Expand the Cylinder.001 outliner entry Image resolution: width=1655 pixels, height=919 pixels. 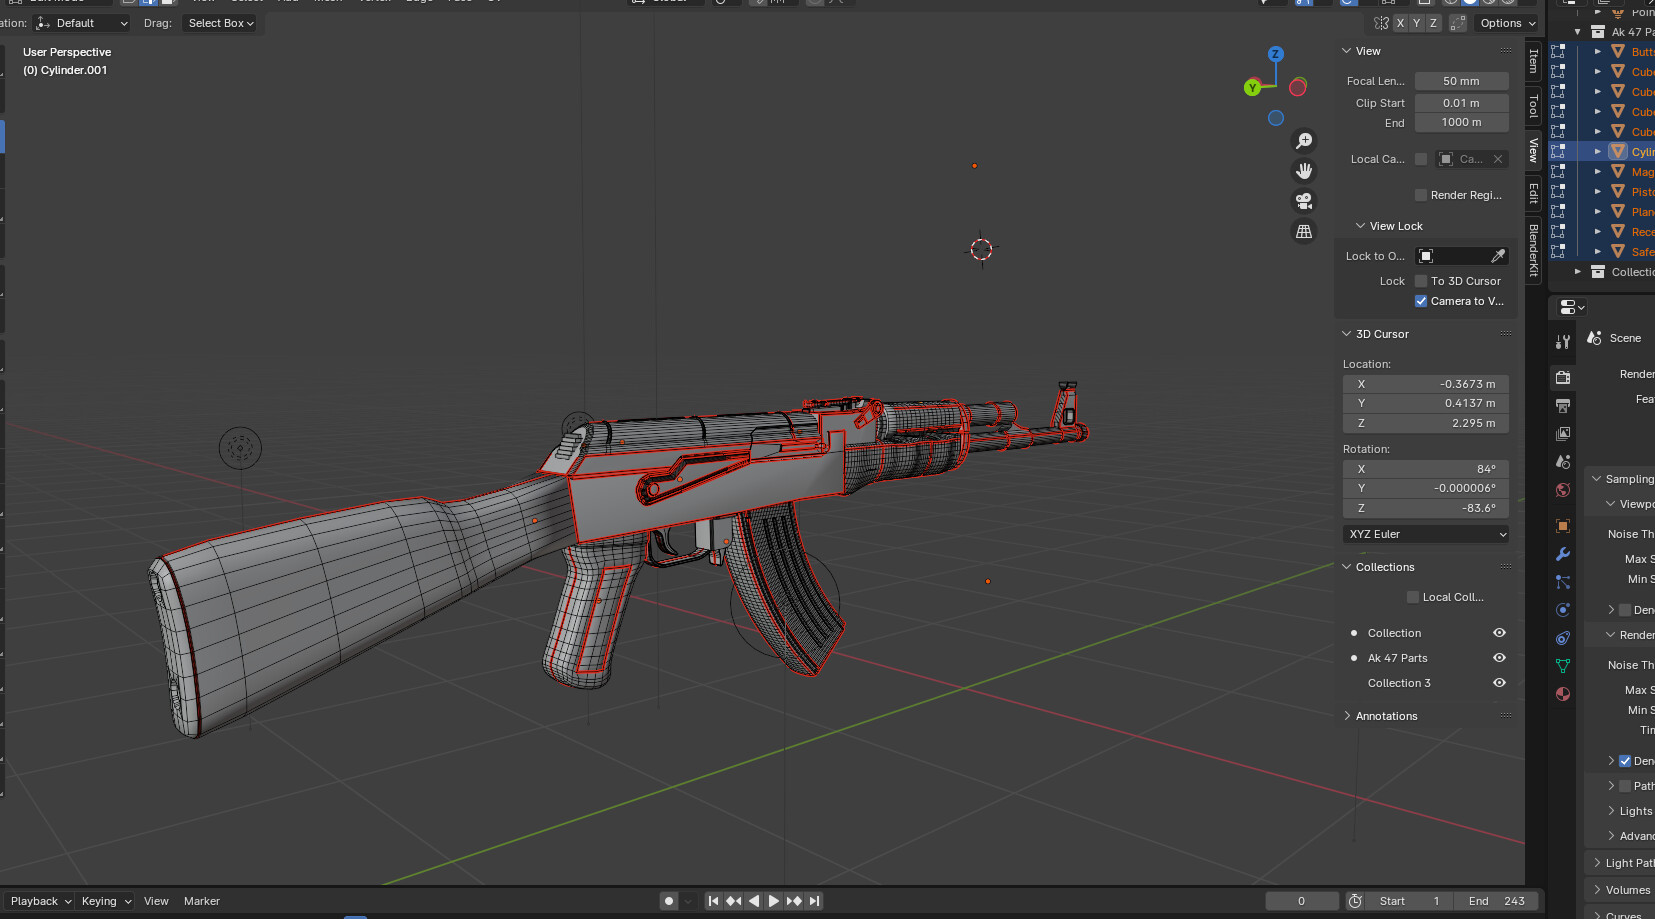click(x=1597, y=151)
